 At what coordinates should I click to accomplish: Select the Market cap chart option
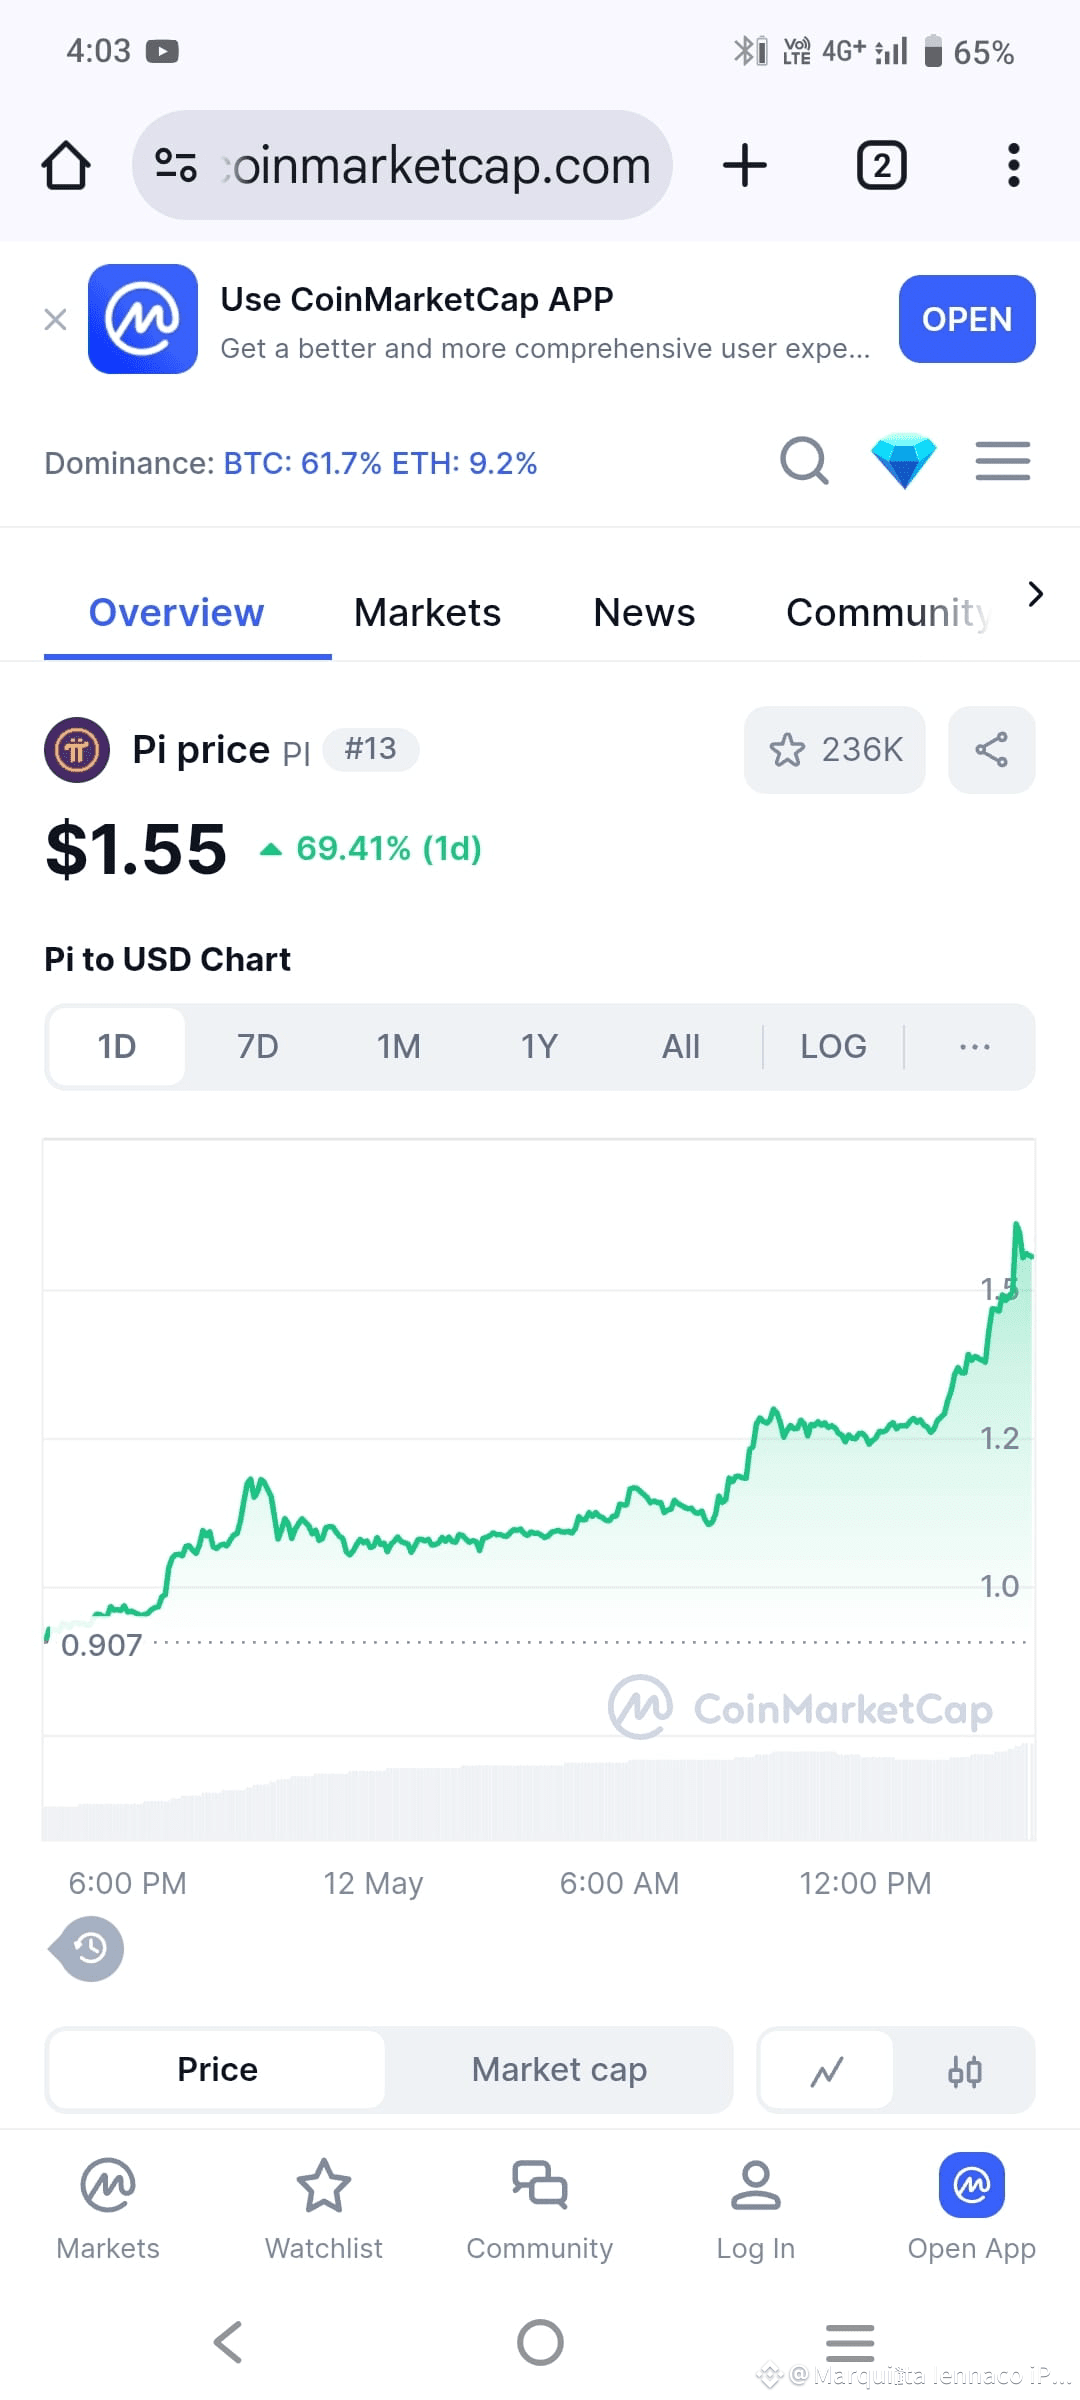(559, 2070)
